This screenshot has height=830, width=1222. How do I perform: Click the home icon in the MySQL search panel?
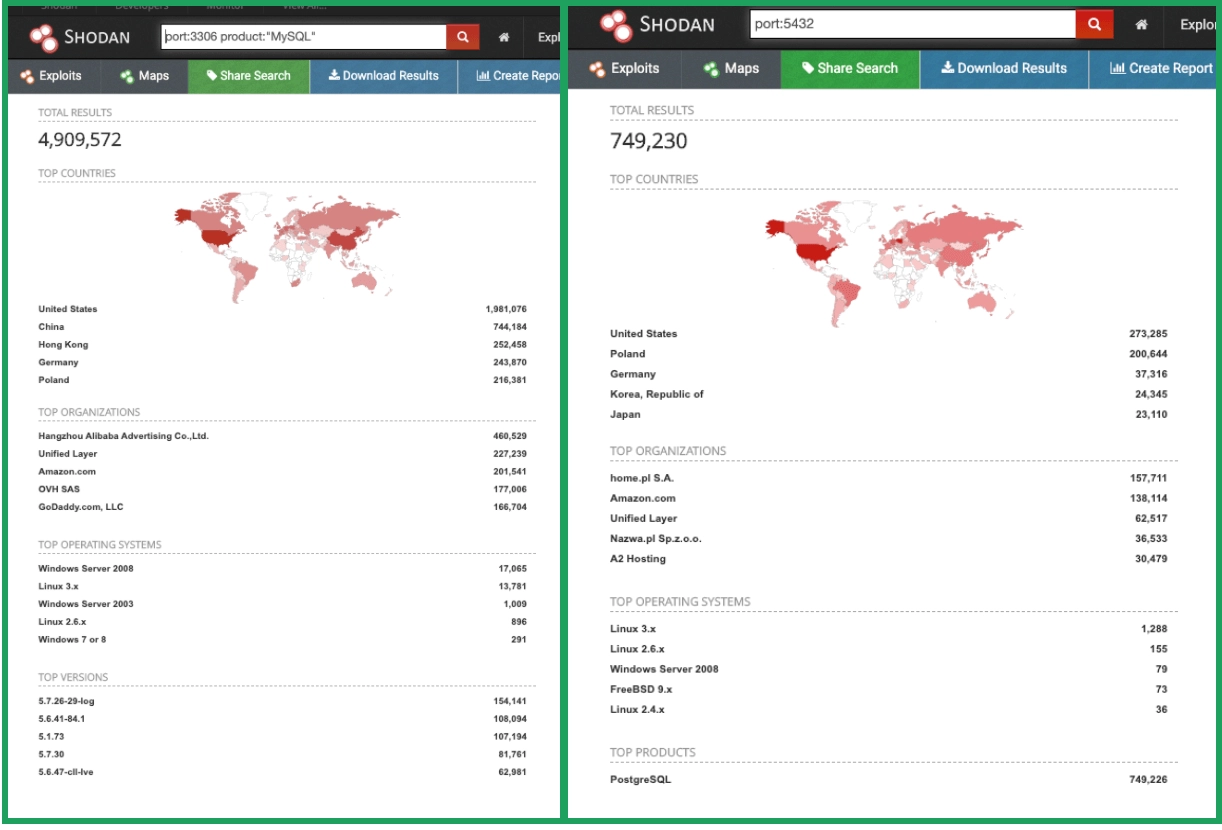[504, 37]
